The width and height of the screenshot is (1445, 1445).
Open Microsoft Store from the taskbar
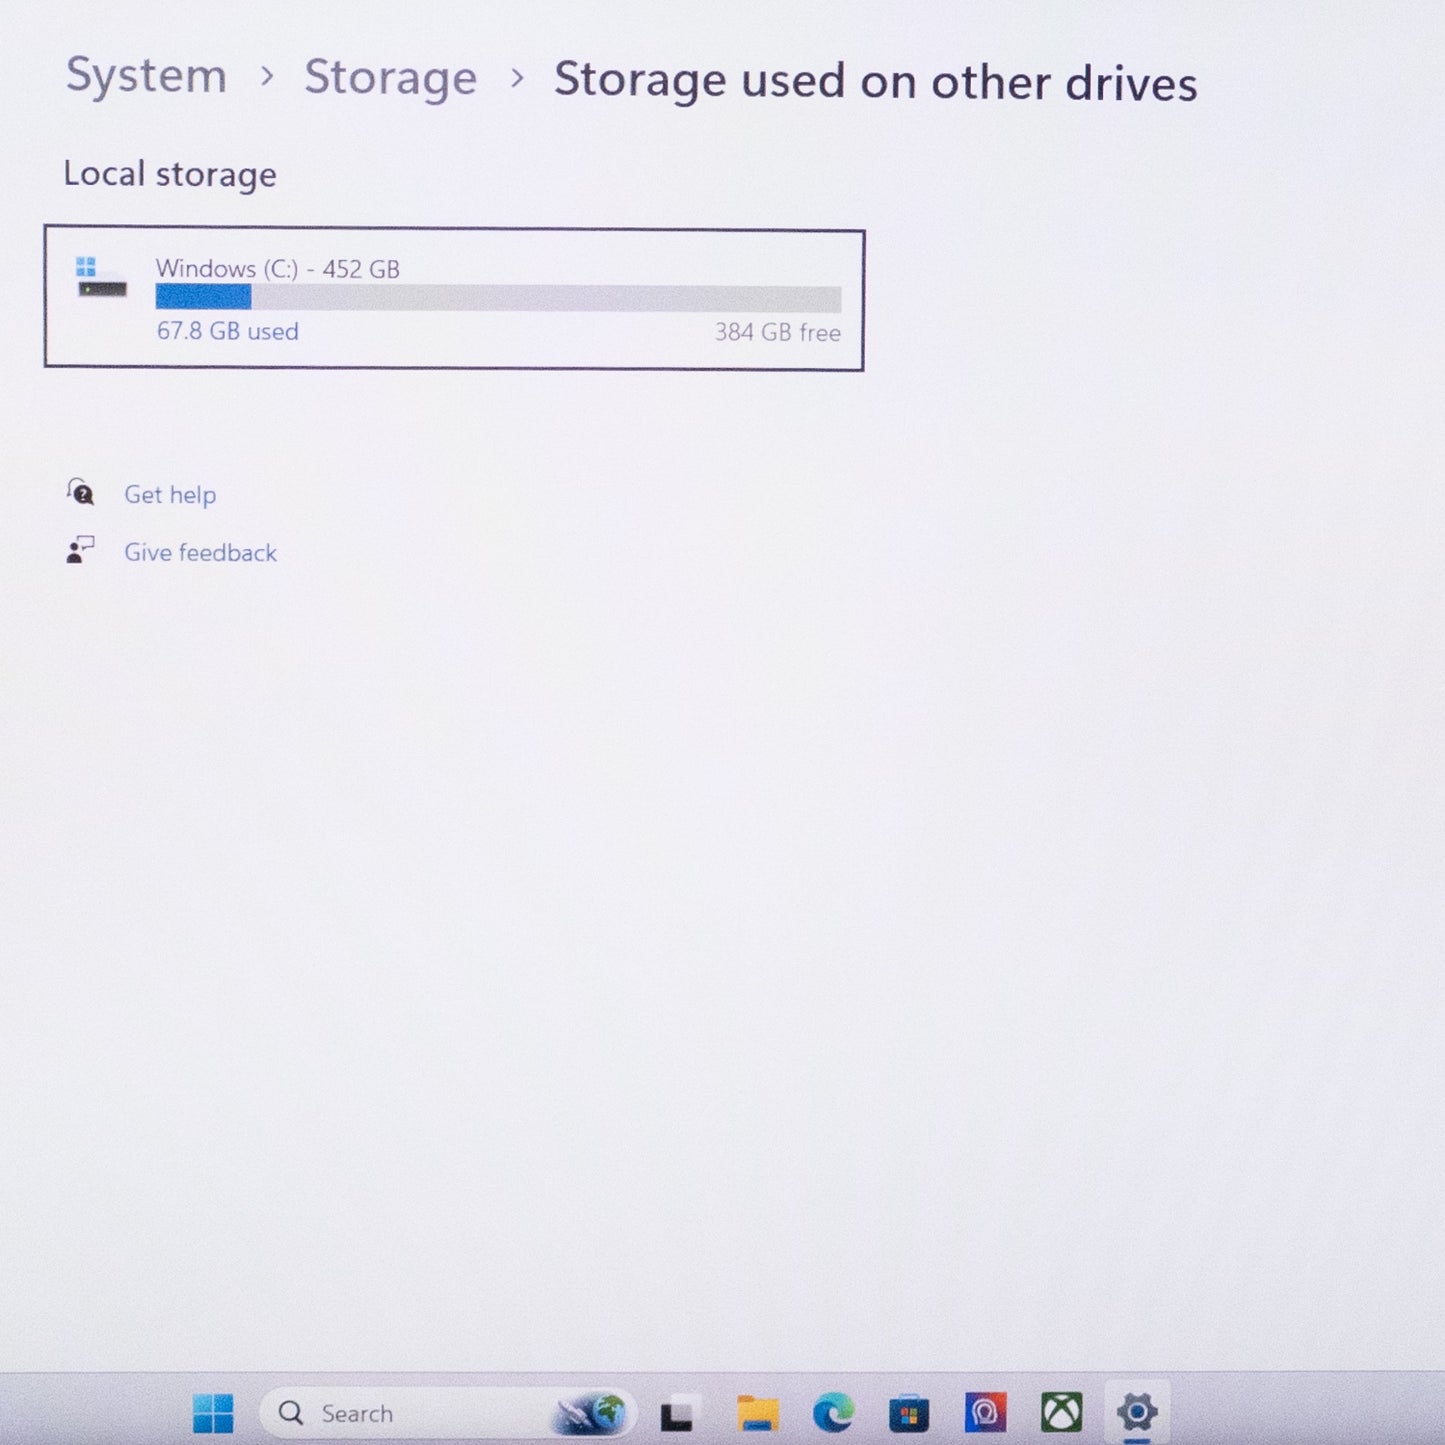[908, 1413]
